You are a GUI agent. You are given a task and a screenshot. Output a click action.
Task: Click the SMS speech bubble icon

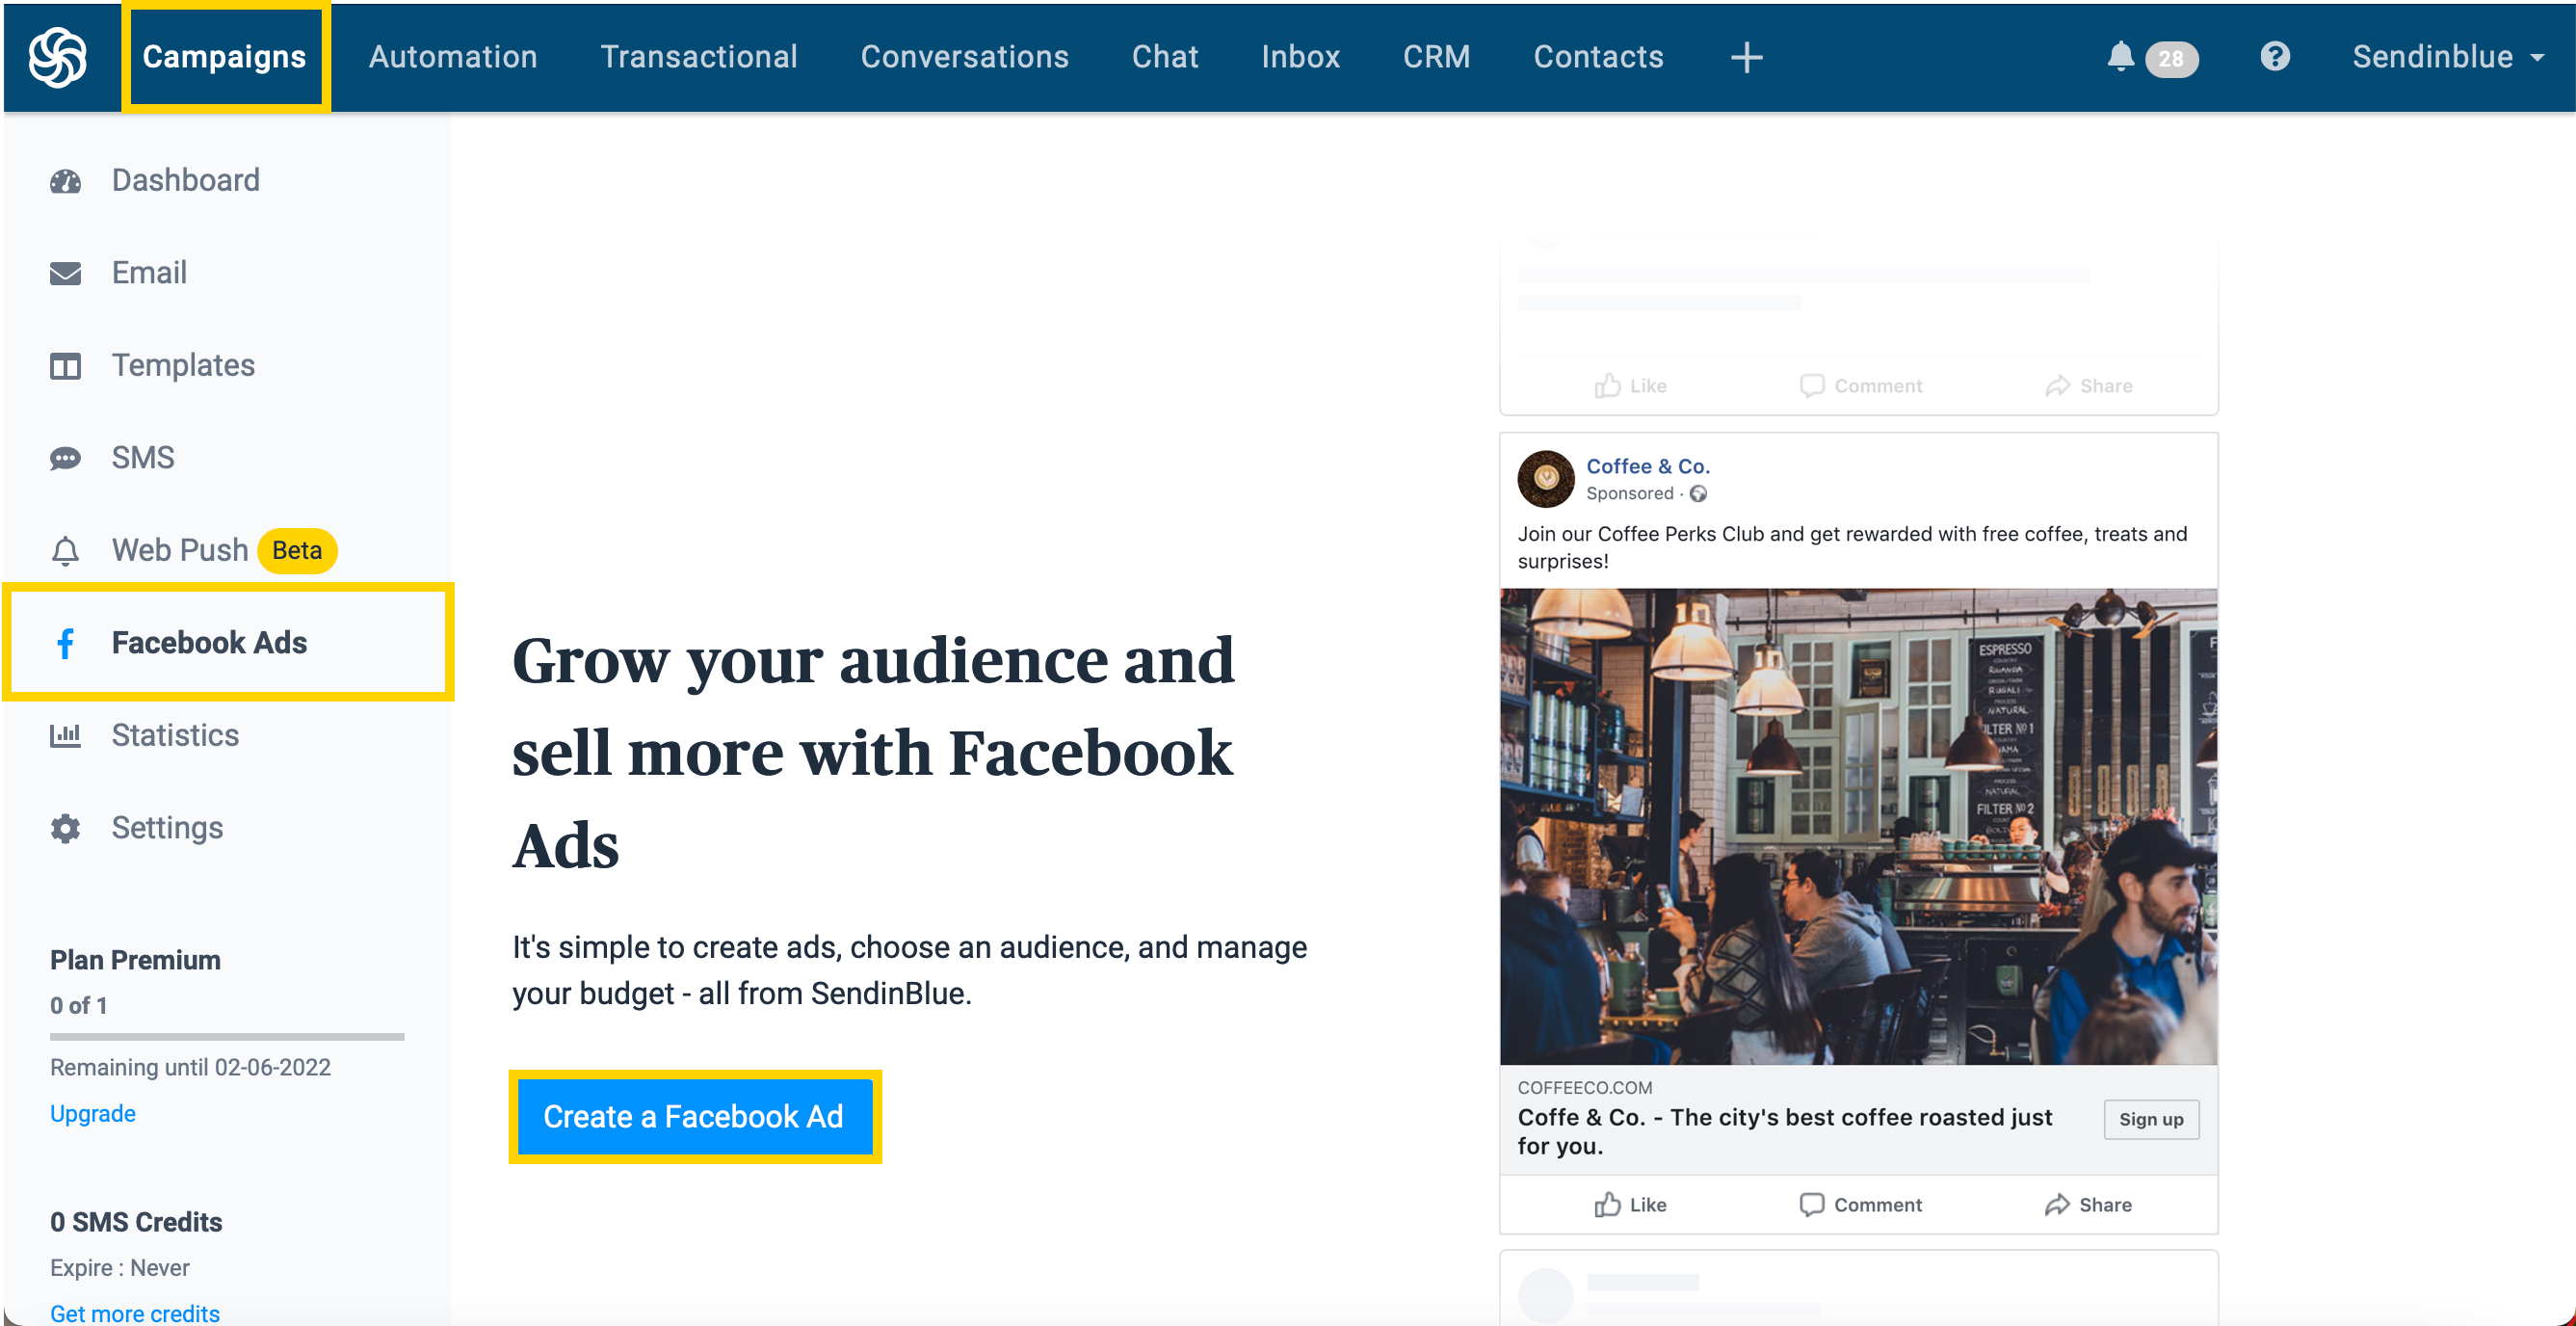pos(65,458)
